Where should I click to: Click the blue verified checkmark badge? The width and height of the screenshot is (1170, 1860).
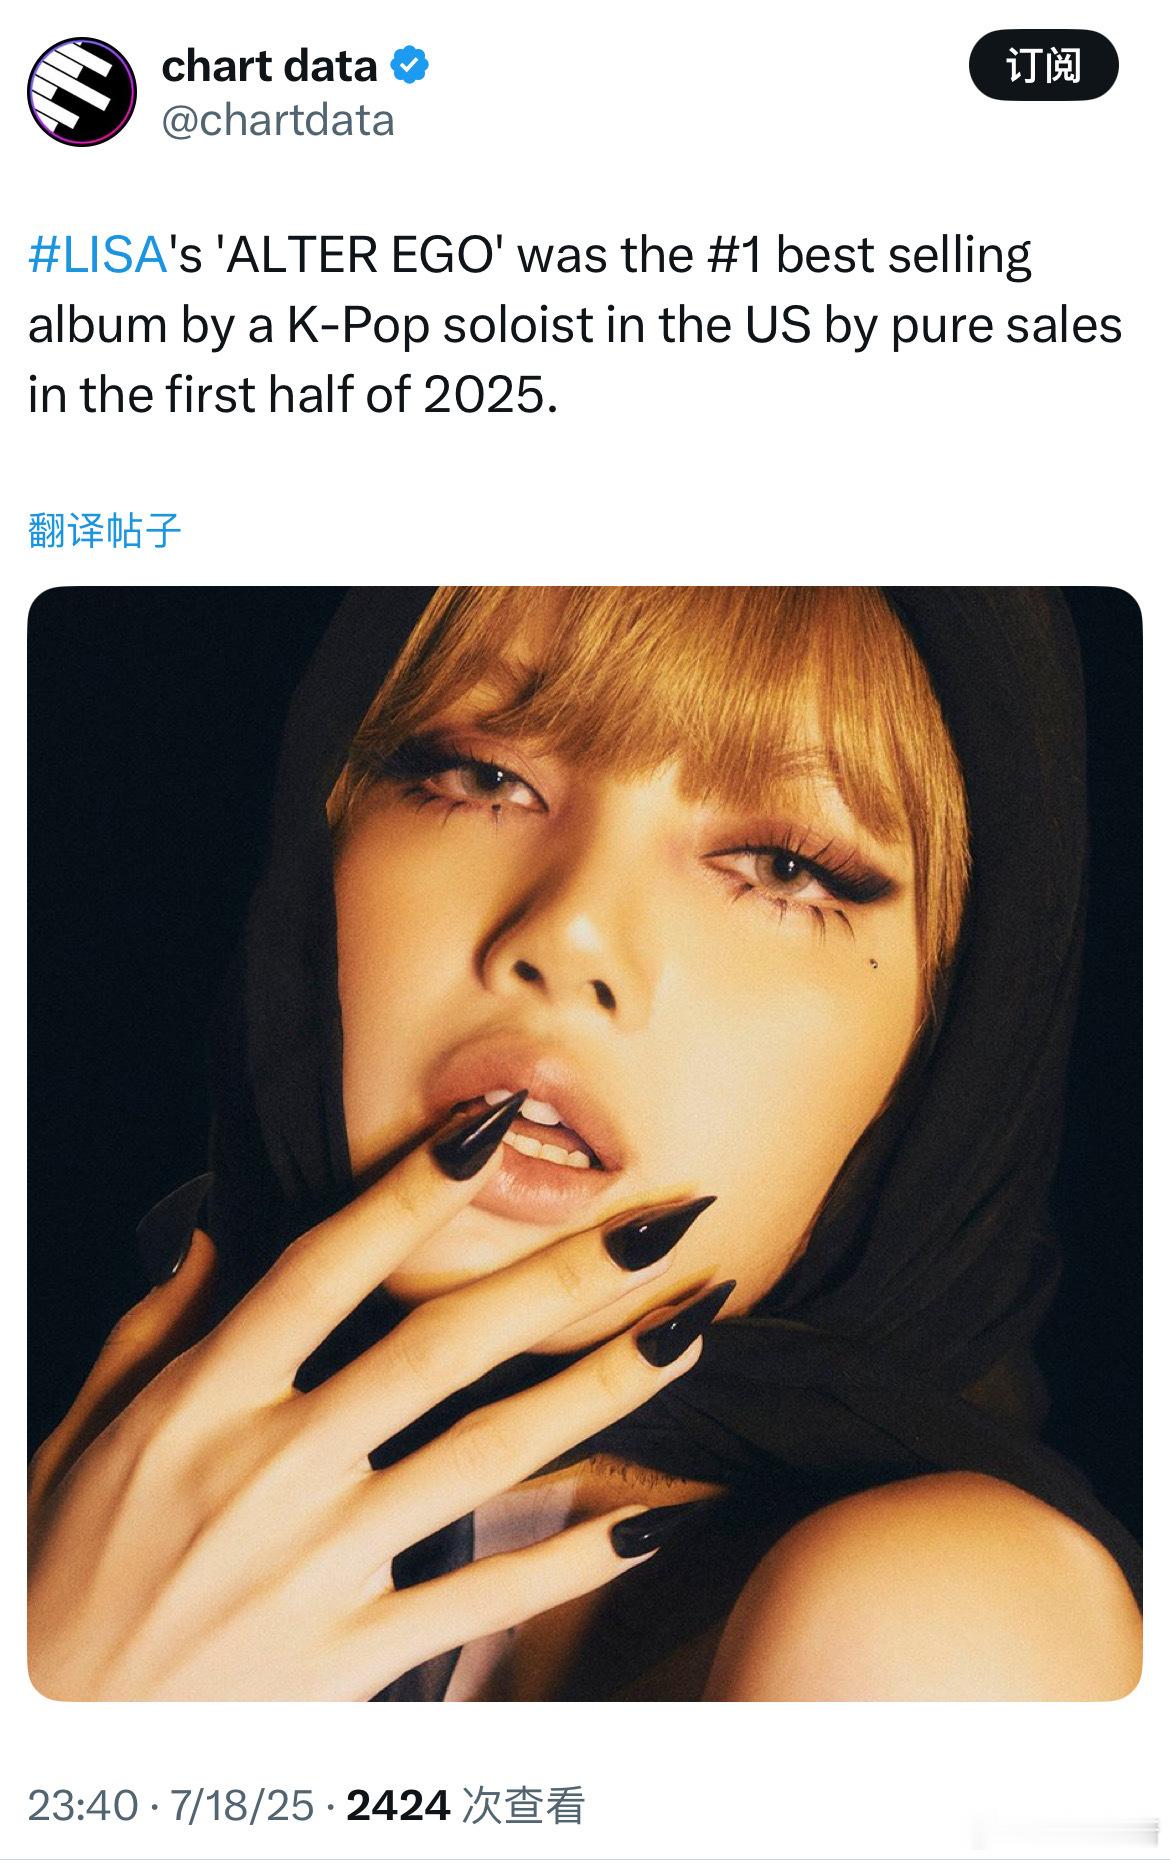pyautogui.click(x=410, y=66)
